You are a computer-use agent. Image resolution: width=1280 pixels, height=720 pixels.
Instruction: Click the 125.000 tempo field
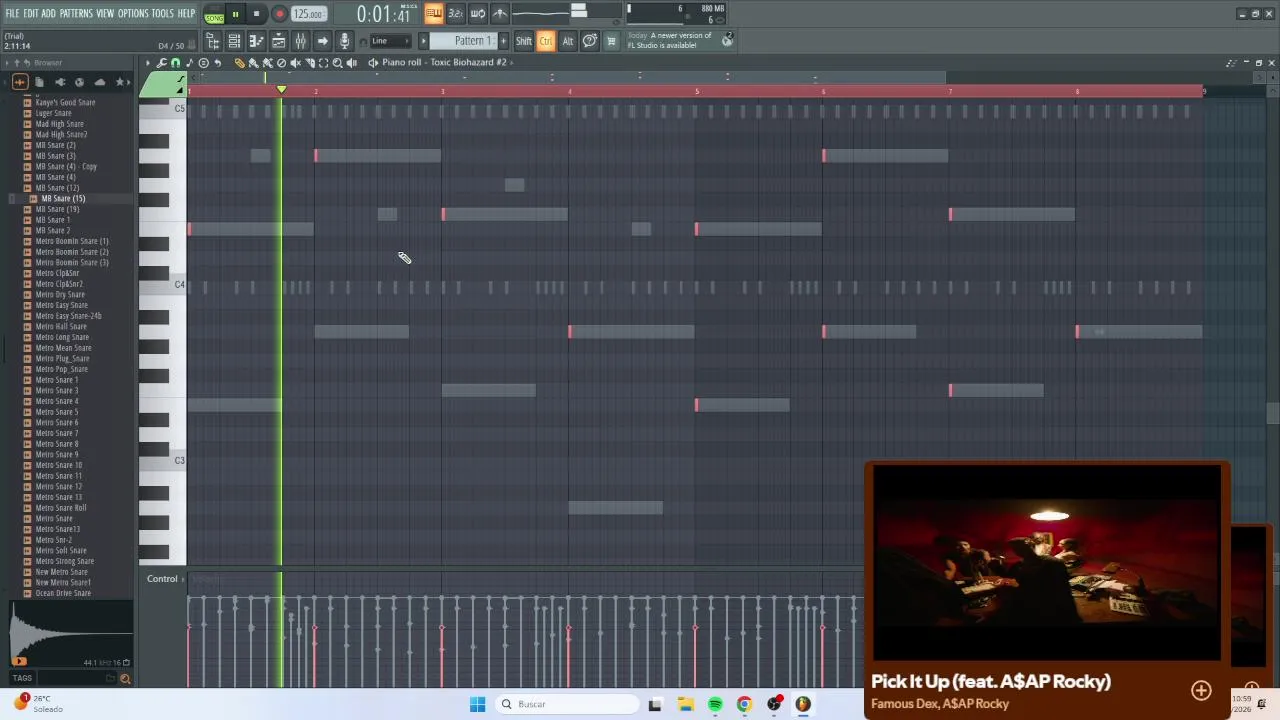[x=308, y=15]
